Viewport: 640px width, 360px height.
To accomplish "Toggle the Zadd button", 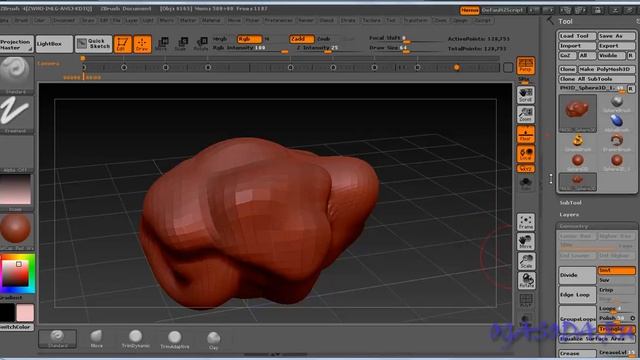I will coord(302,39).
